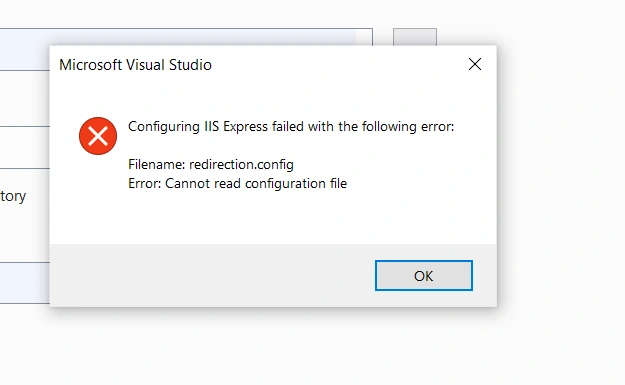Click the background row left of the error icon
625x385 pixels.
[x=25, y=98]
